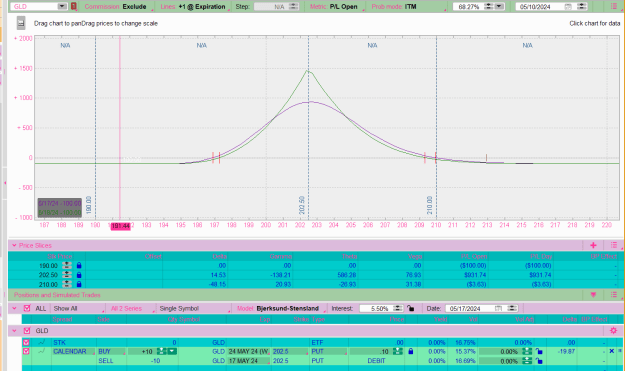The image size is (625, 371).
Task: Click the Interest 5.50% input field
Action: pyautogui.click(x=376, y=308)
